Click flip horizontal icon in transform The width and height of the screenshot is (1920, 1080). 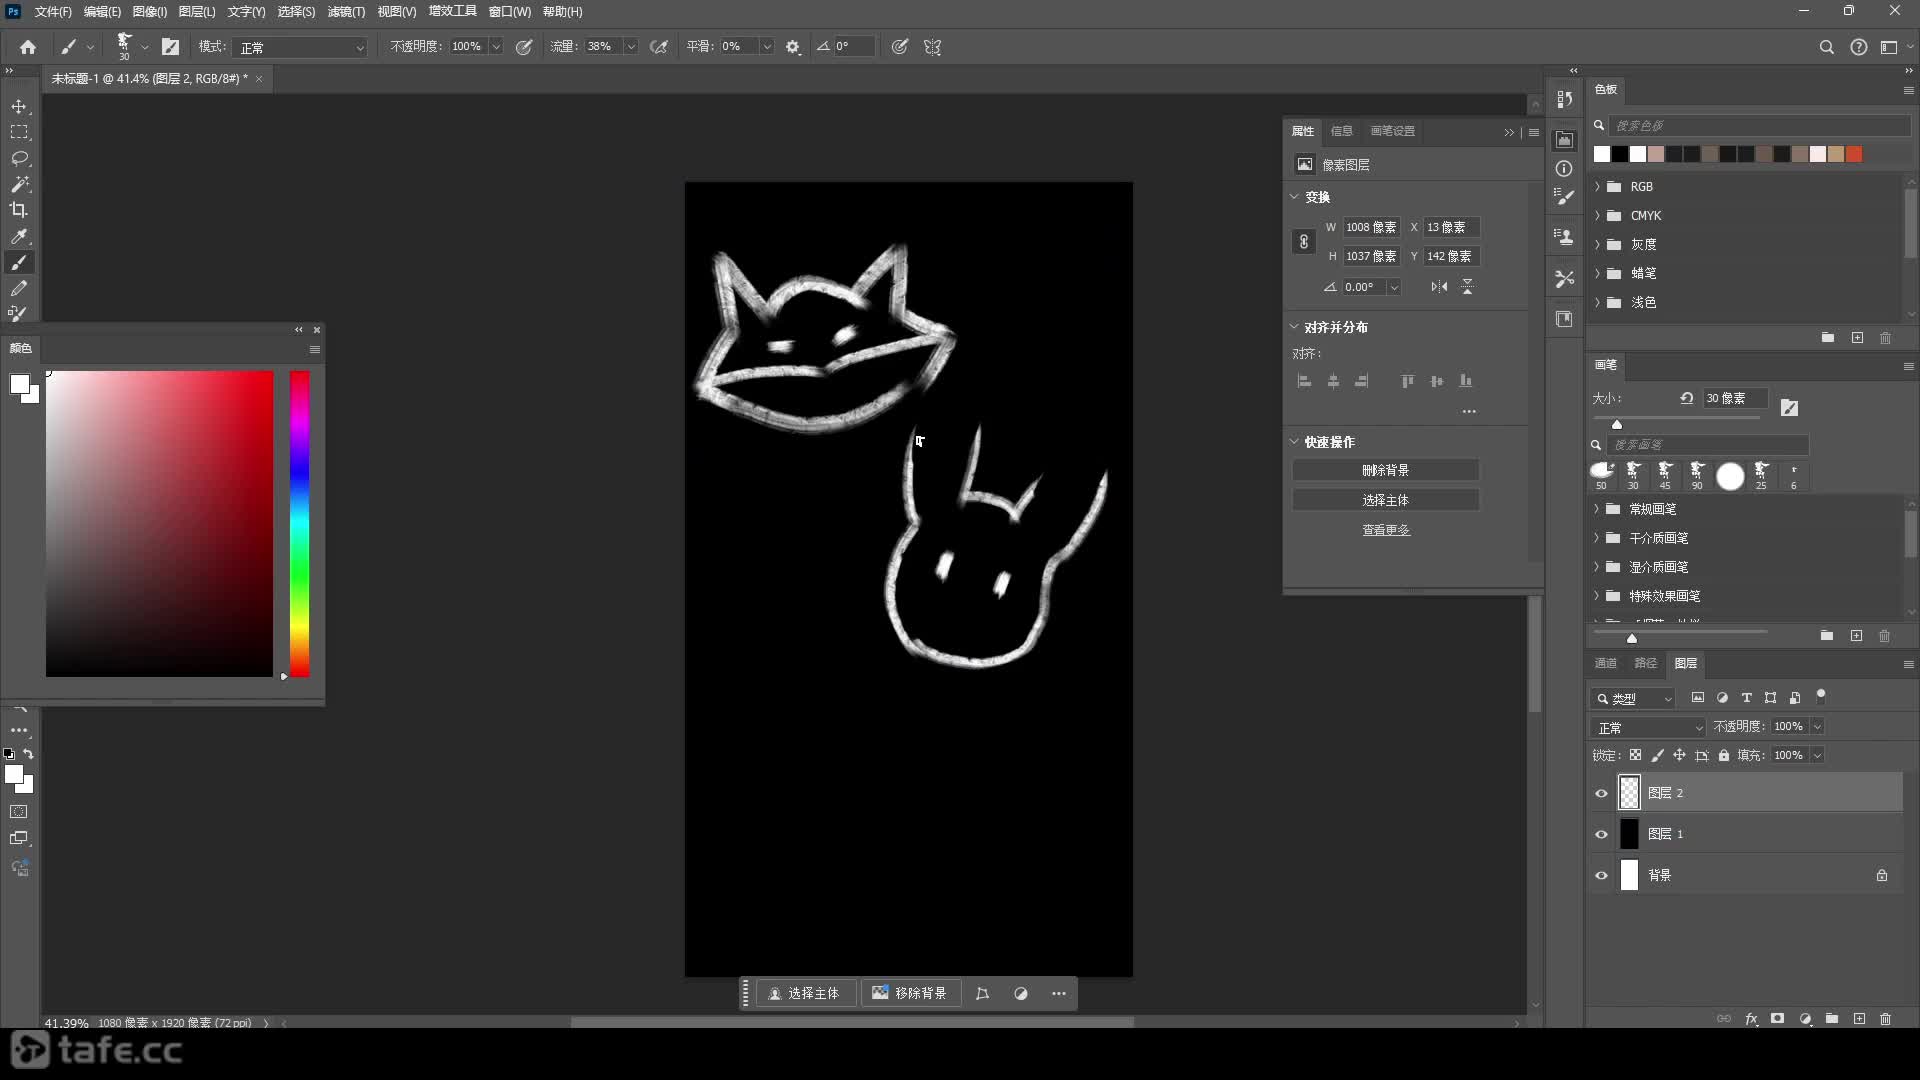click(x=1439, y=287)
